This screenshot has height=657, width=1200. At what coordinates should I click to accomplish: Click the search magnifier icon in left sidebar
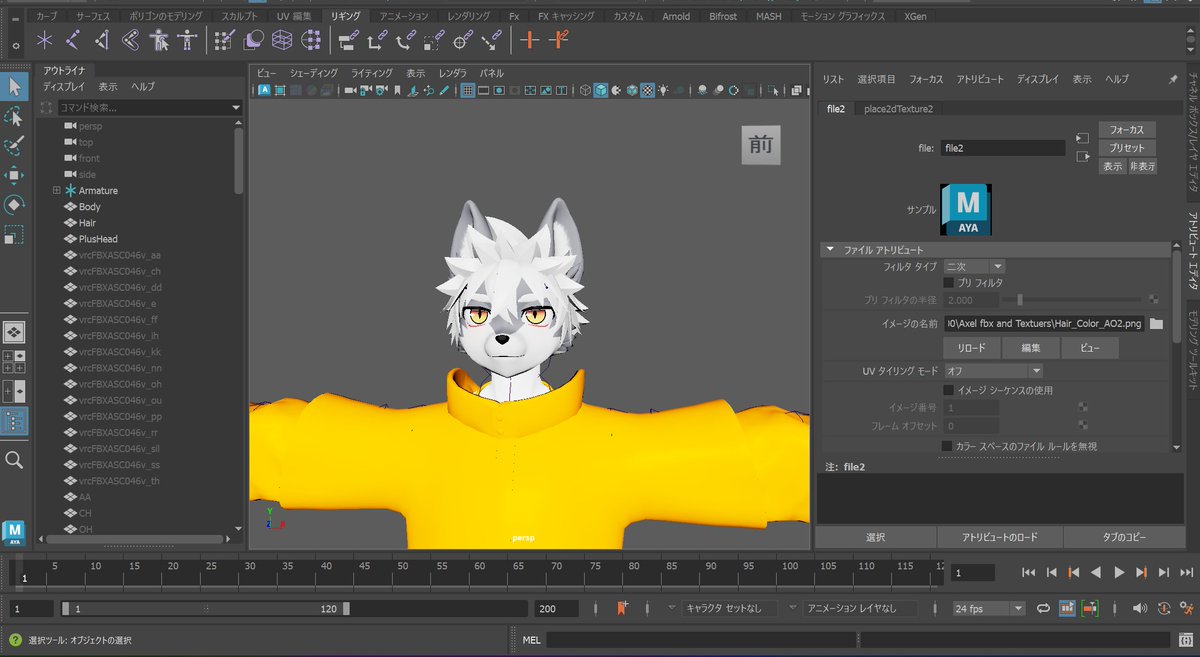[x=14, y=459]
